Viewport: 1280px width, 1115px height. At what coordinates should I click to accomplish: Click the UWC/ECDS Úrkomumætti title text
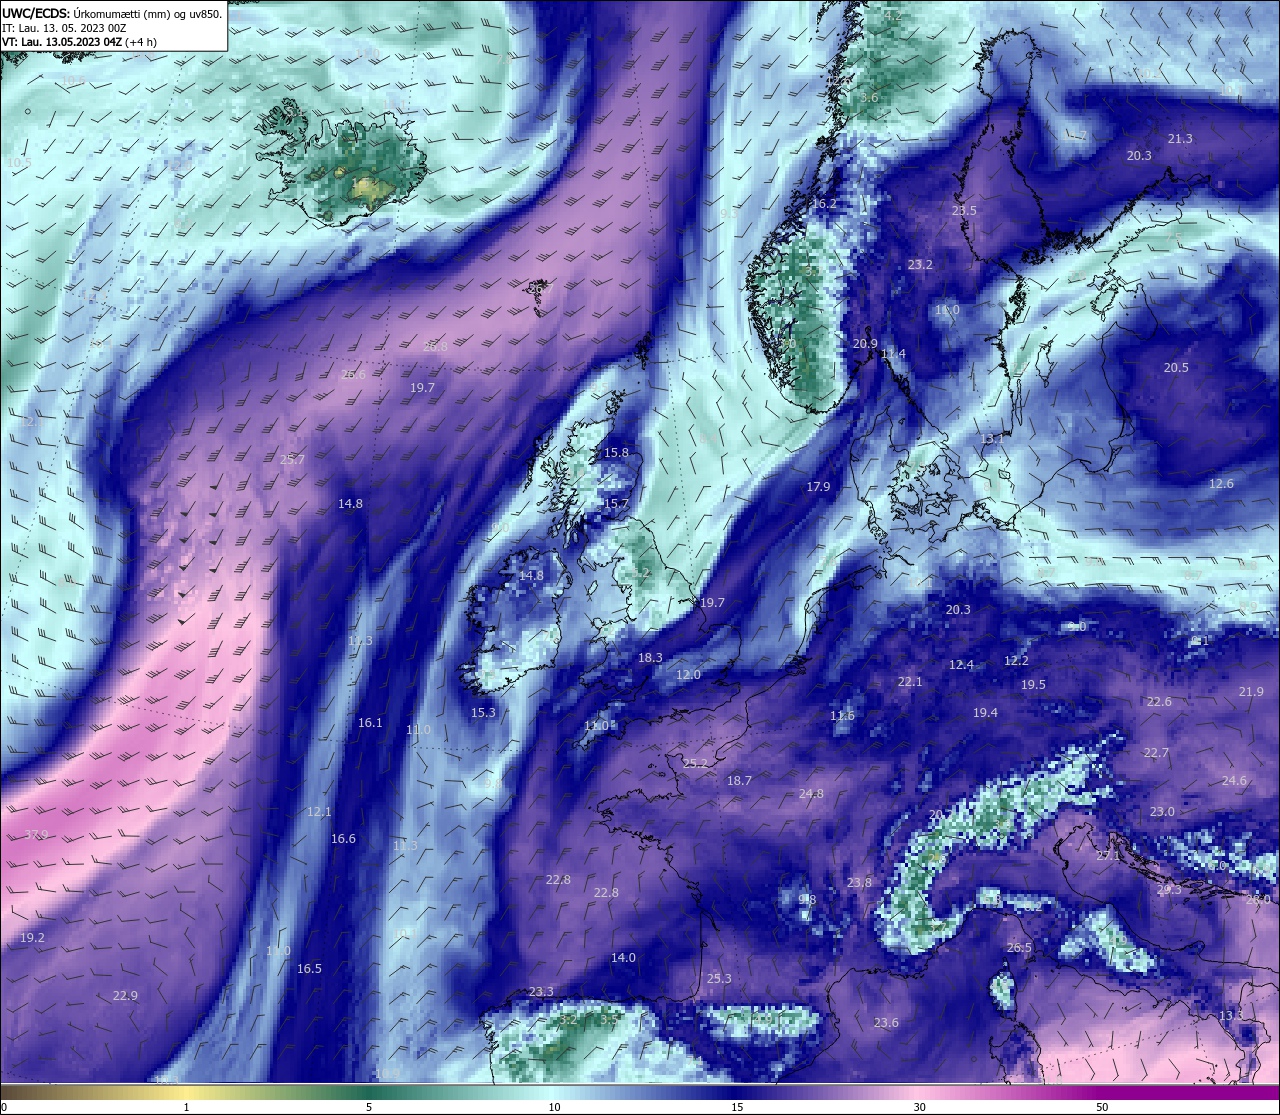pos(112,14)
